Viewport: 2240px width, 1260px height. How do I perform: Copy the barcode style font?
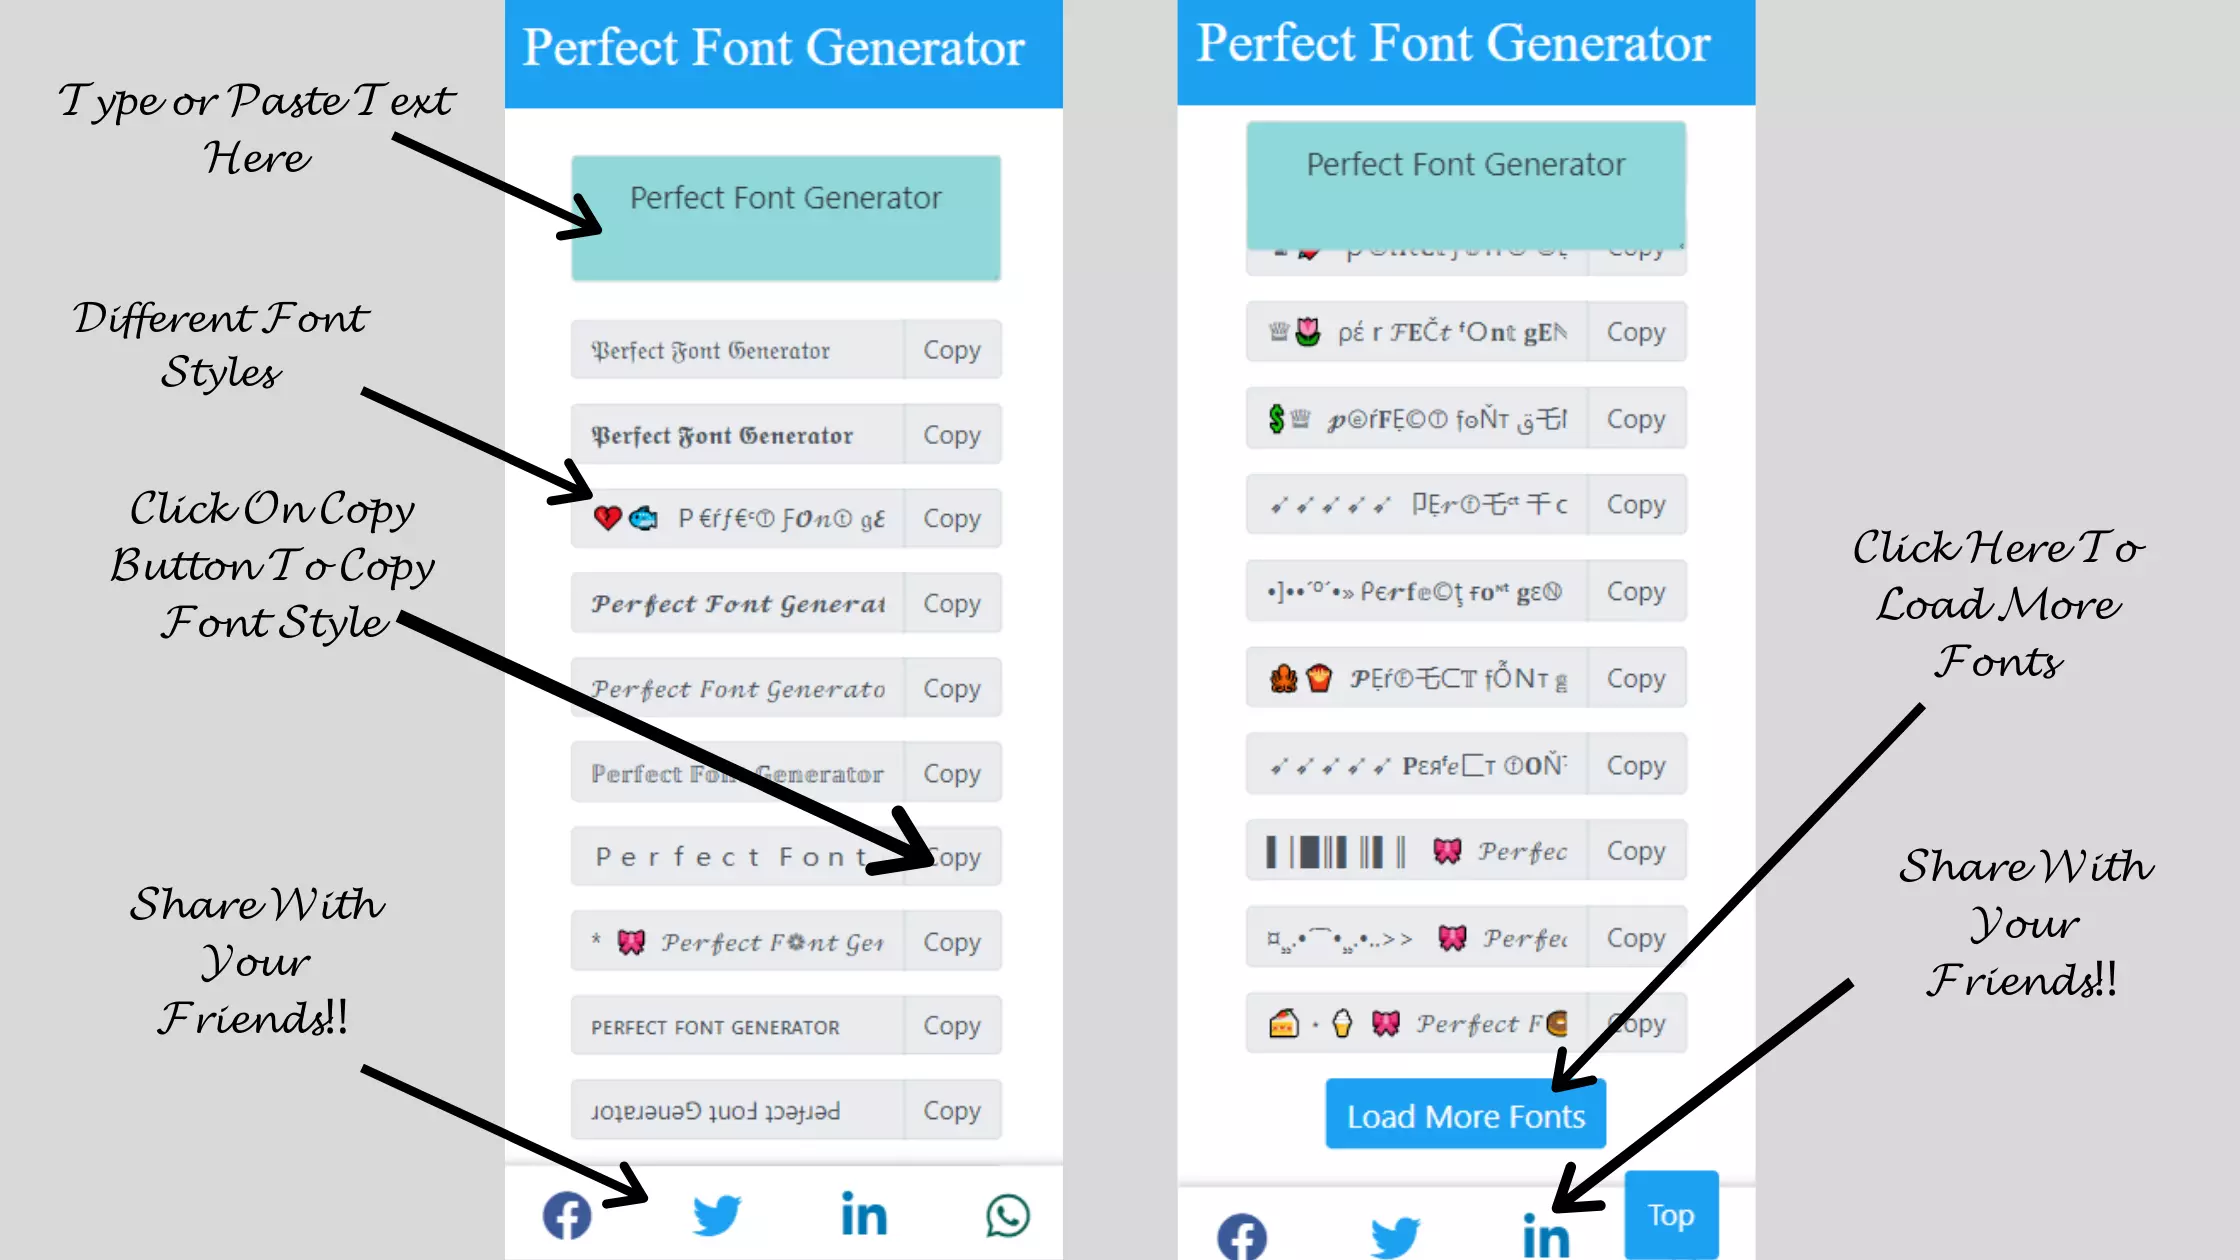click(1635, 851)
